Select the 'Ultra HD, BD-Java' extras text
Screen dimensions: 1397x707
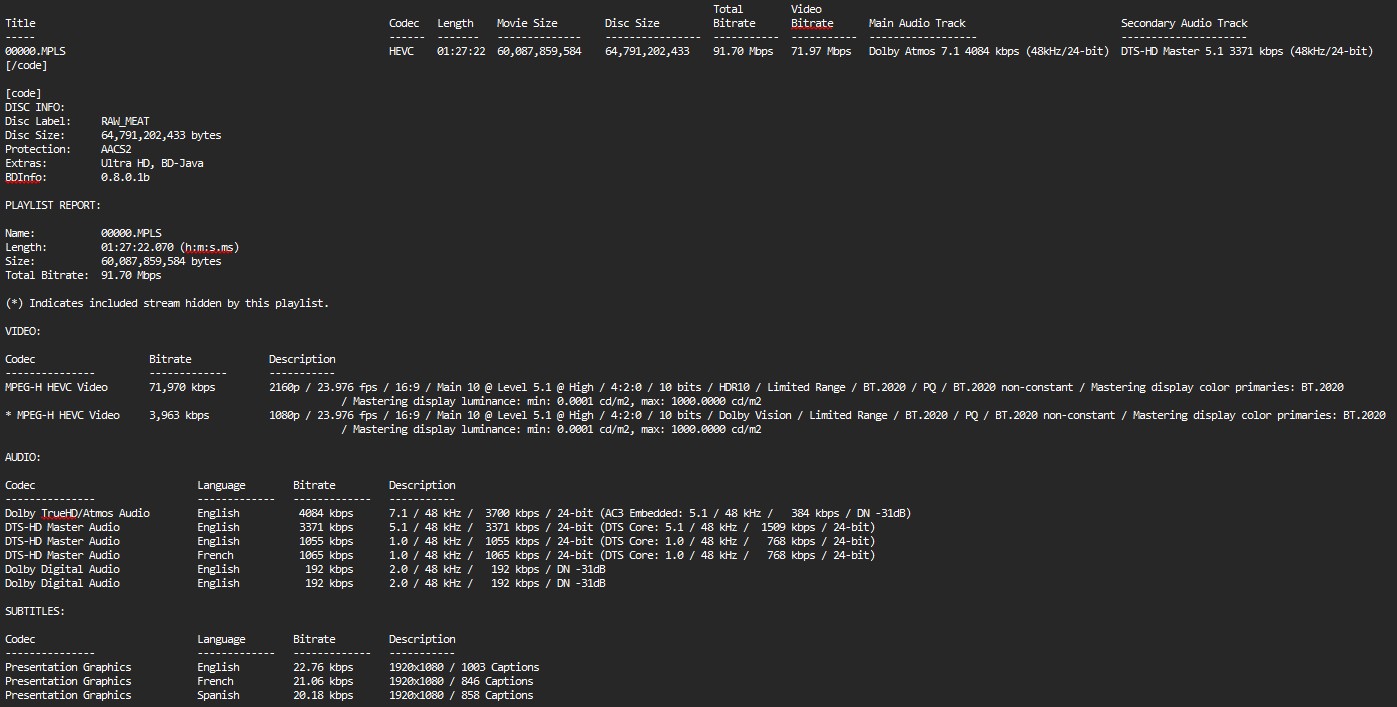tap(152, 163)
